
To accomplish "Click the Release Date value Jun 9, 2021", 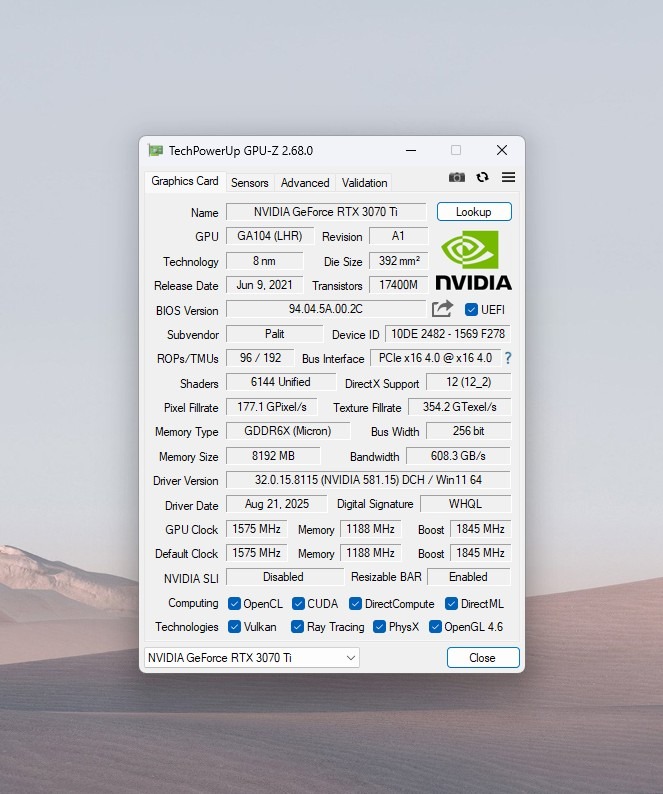I will (x=264, y=285).
